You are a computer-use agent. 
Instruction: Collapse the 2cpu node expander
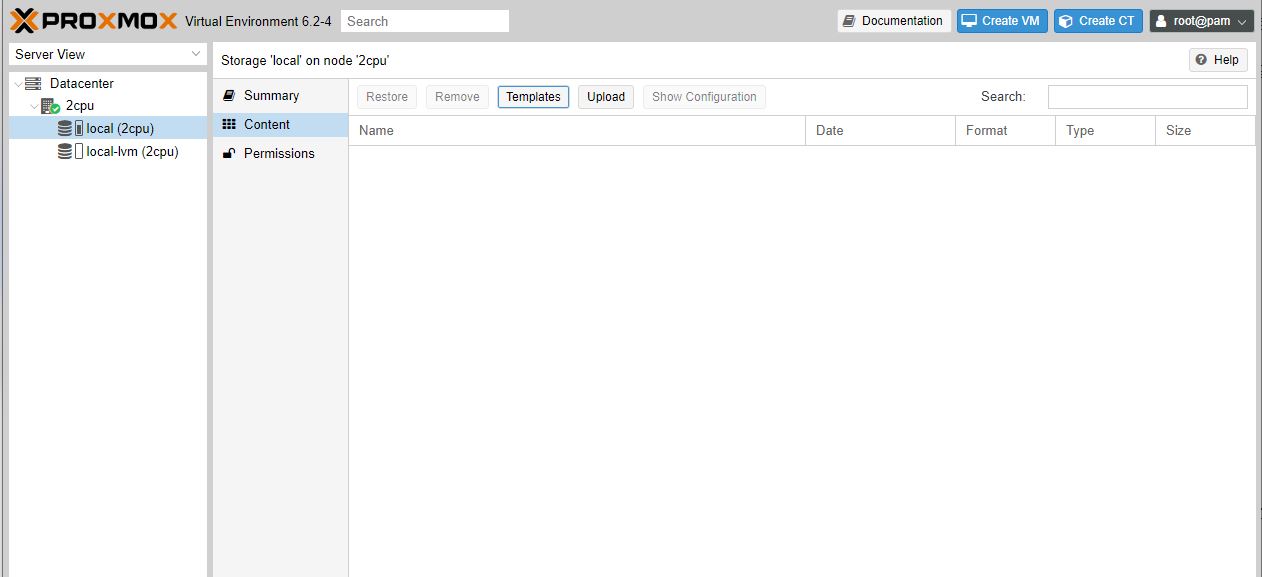[x=35, y=106]
